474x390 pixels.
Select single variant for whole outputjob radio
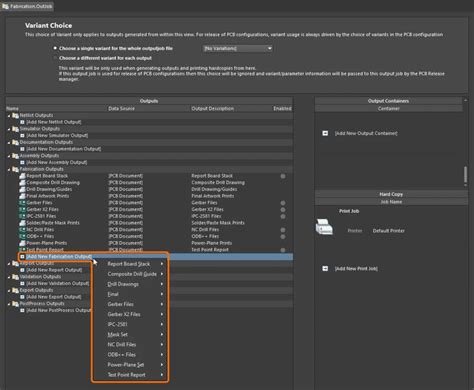55,48
